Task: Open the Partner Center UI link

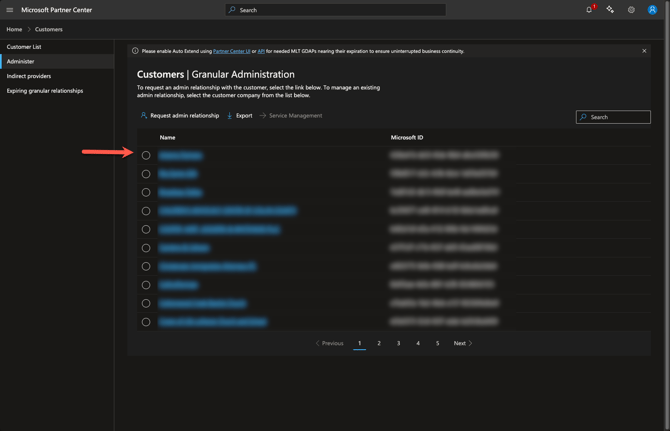Action: click(231, 51)
